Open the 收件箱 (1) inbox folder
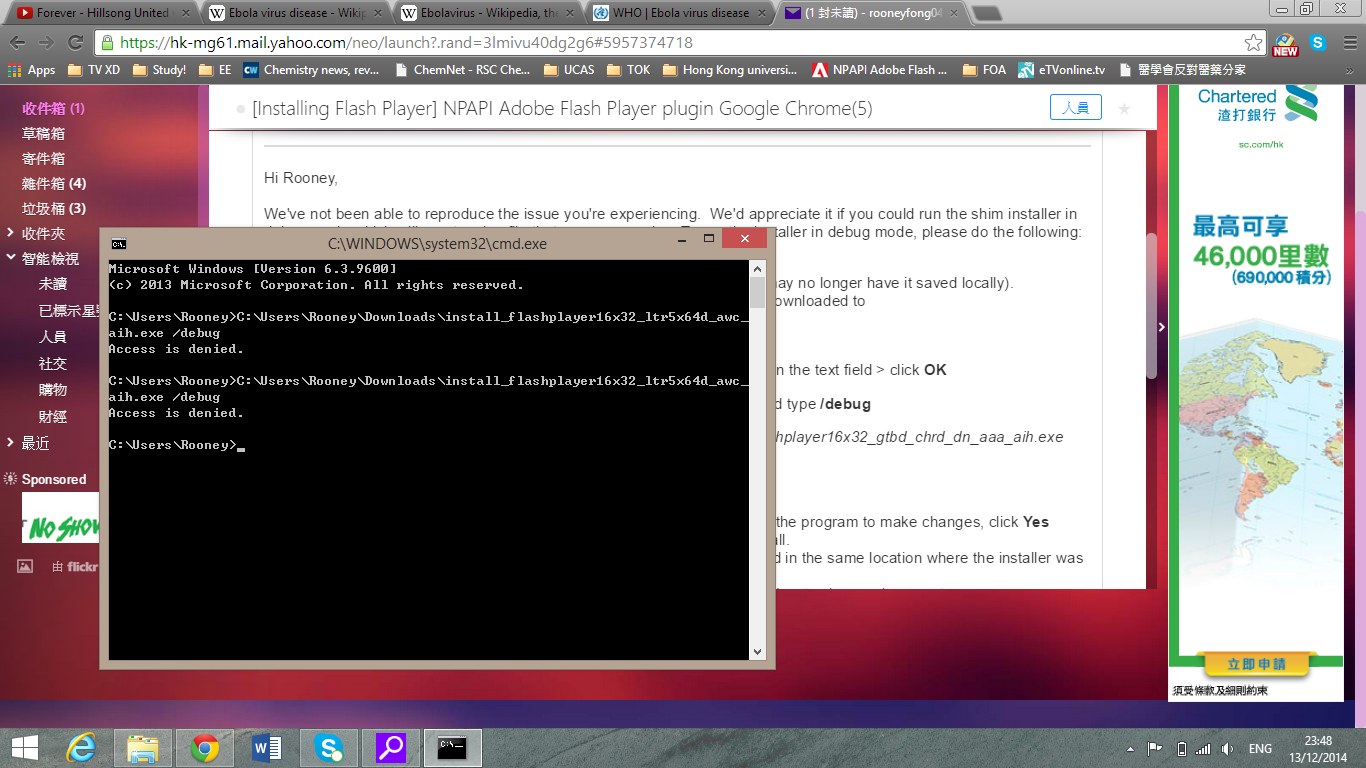The image size is (1366, 768). click(53, 108)
